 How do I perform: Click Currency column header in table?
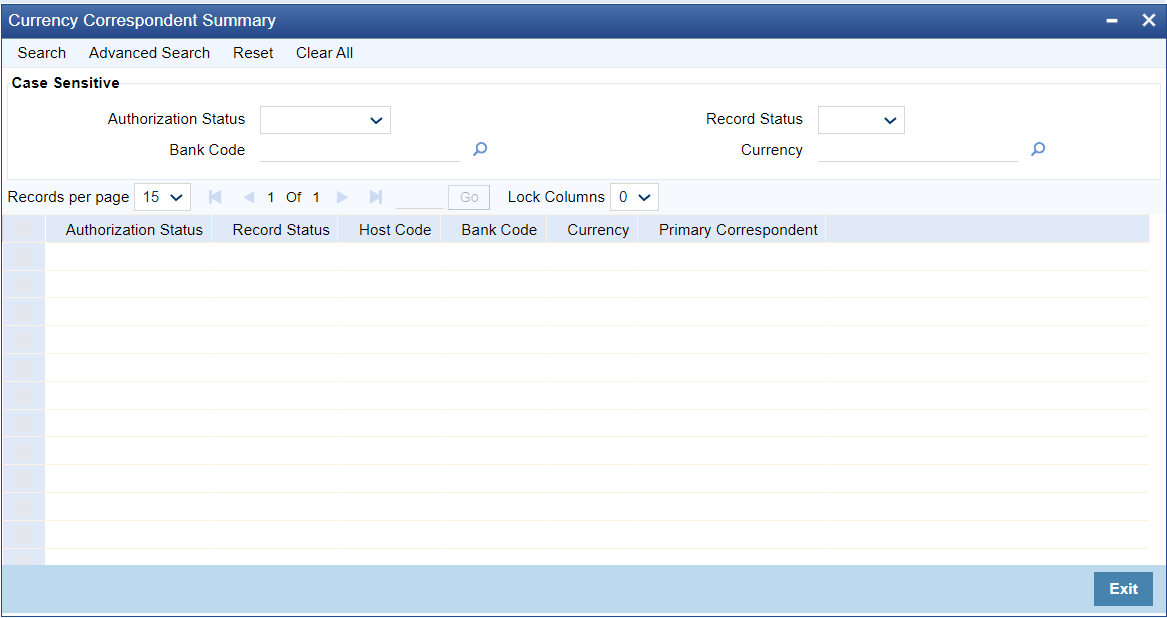coord(598,230)
